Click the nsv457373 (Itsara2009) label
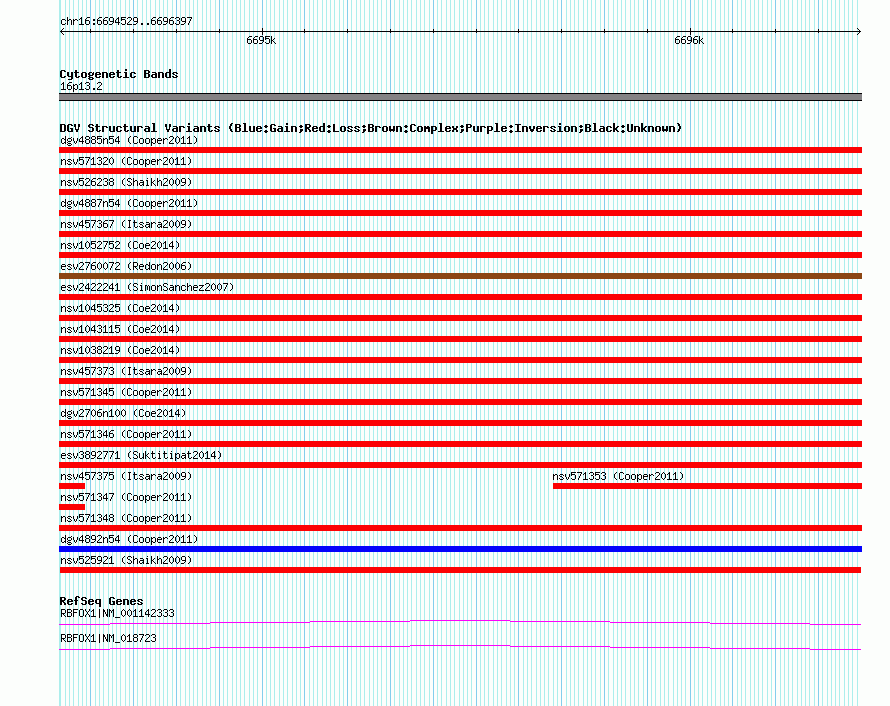 pos(126,371)
